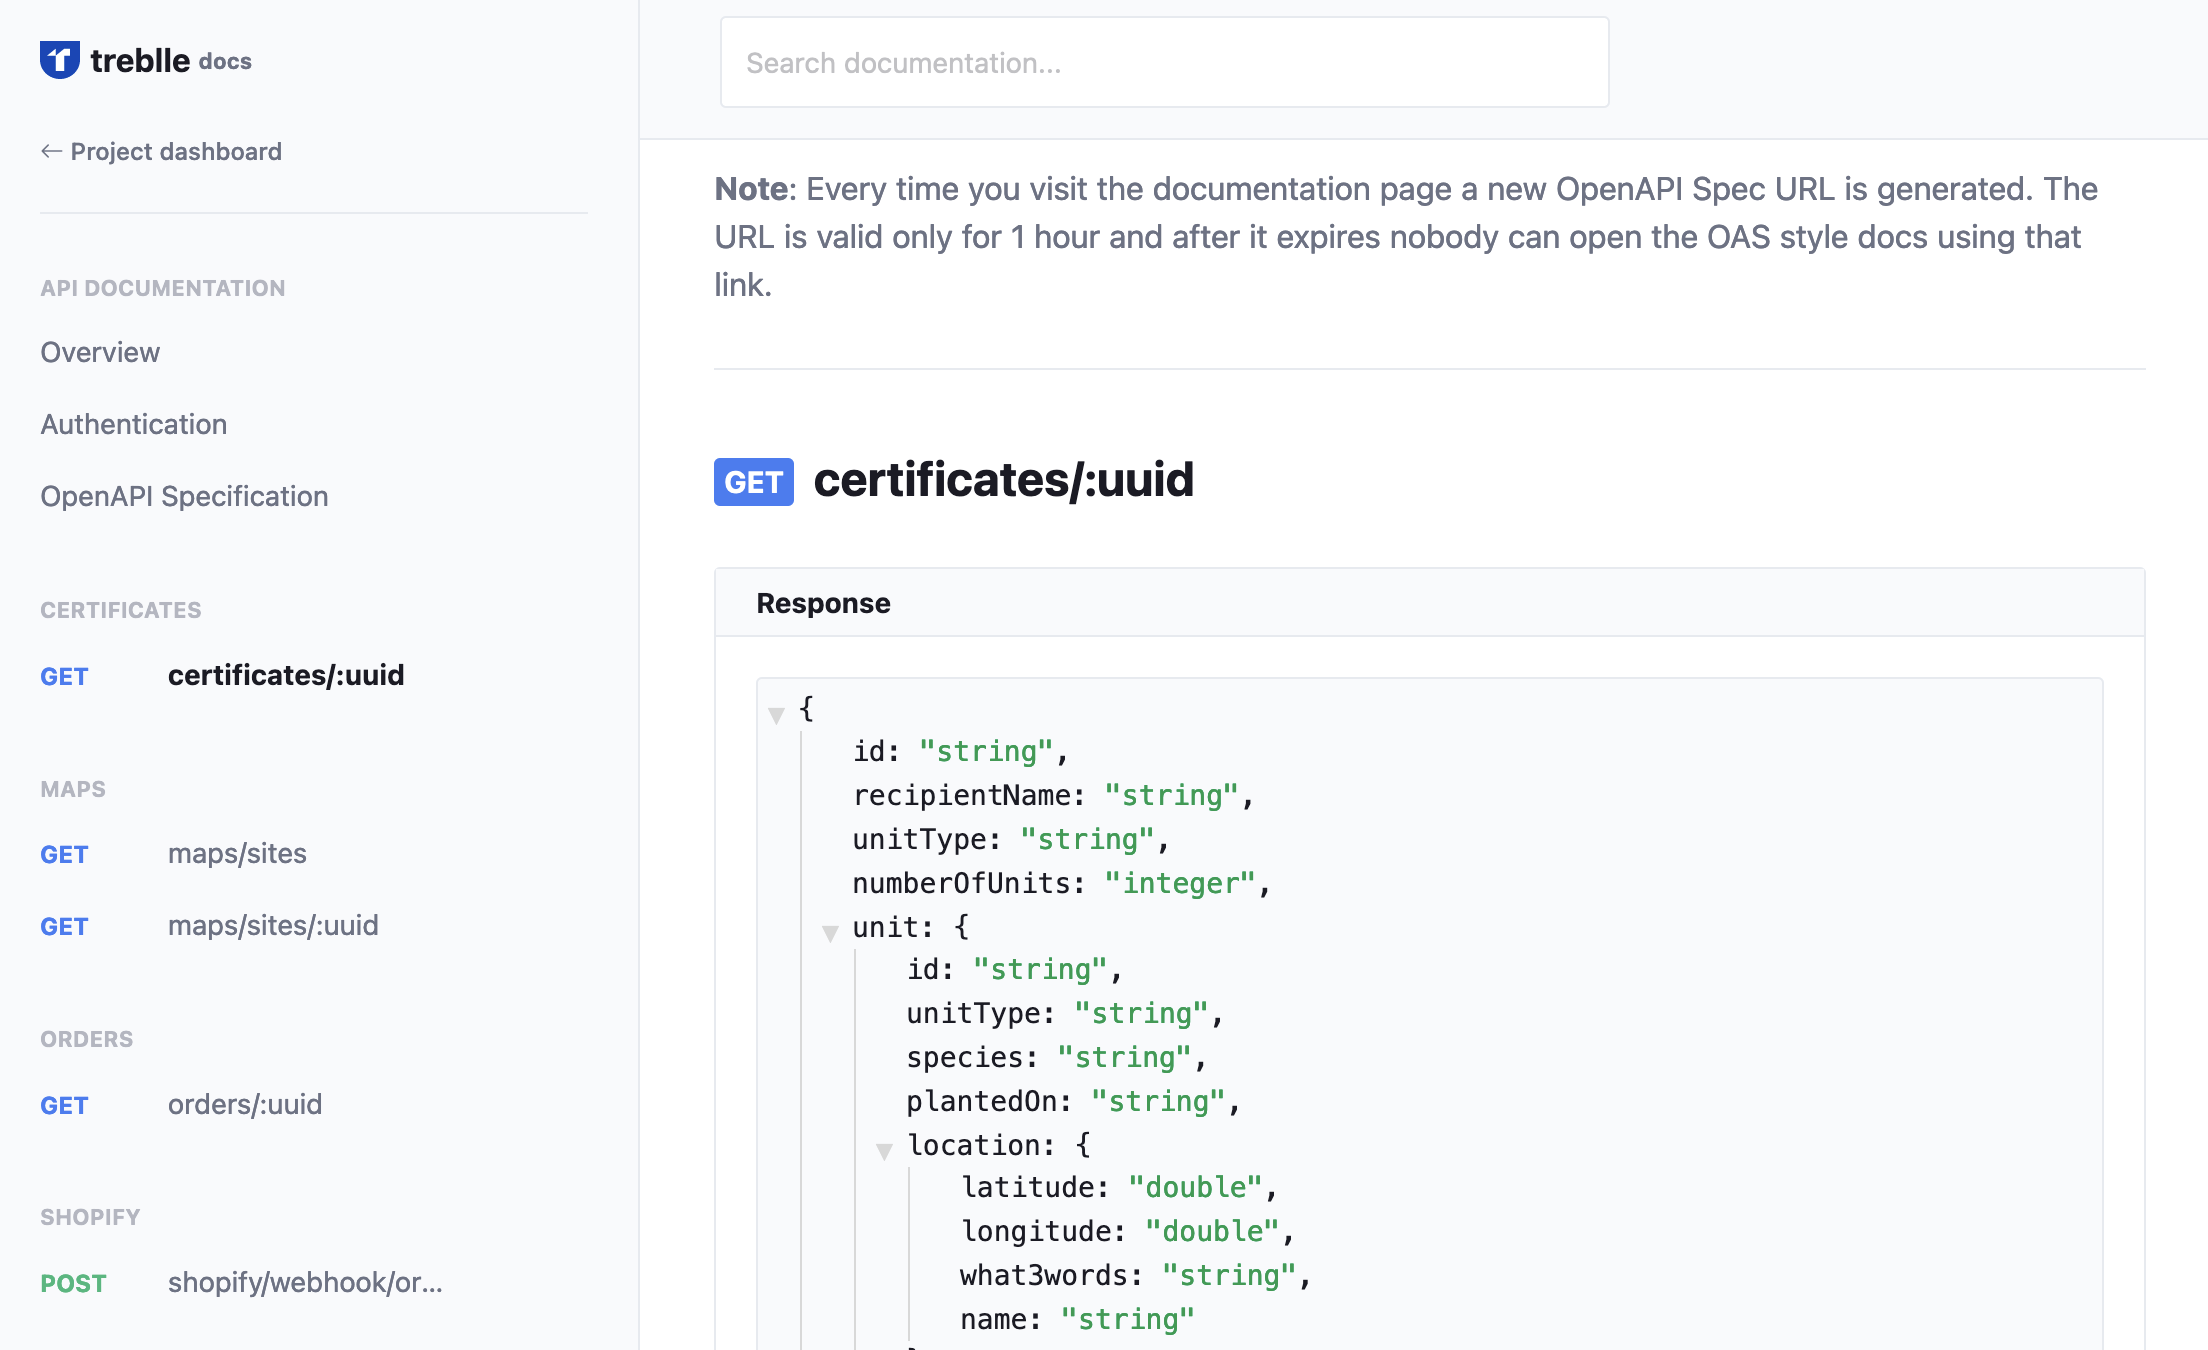Collapse the root JSON object triangle
This screenshot has width=2208, height=1350.
[776, 714]
